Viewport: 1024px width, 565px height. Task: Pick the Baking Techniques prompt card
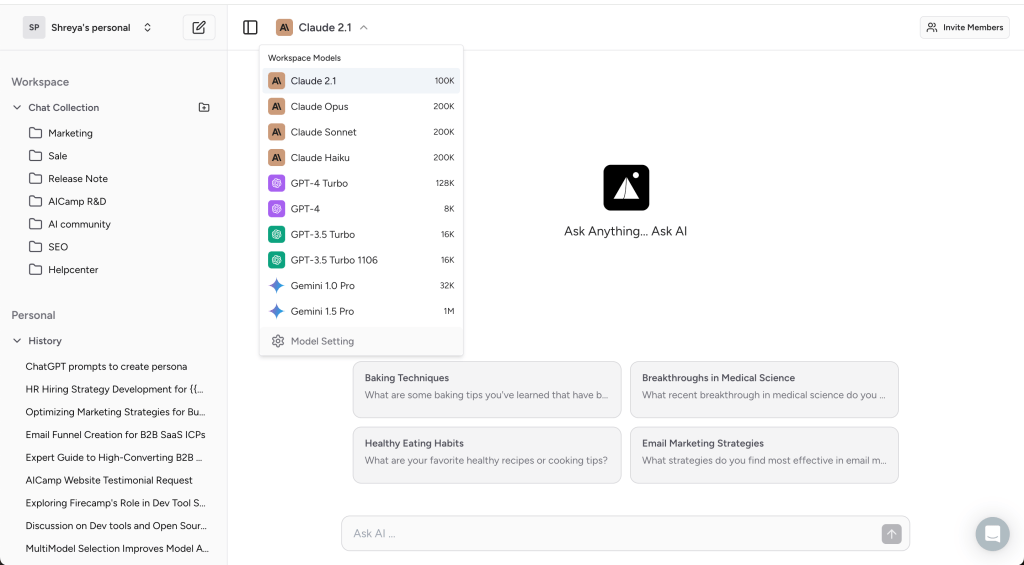click(487, 389)
